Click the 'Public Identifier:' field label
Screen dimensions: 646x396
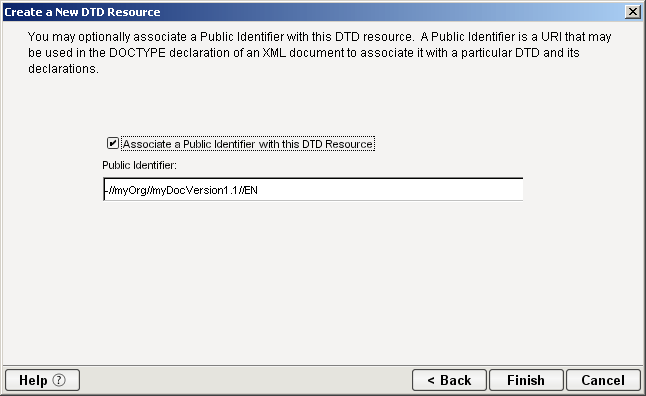click(x=139, y=165)
